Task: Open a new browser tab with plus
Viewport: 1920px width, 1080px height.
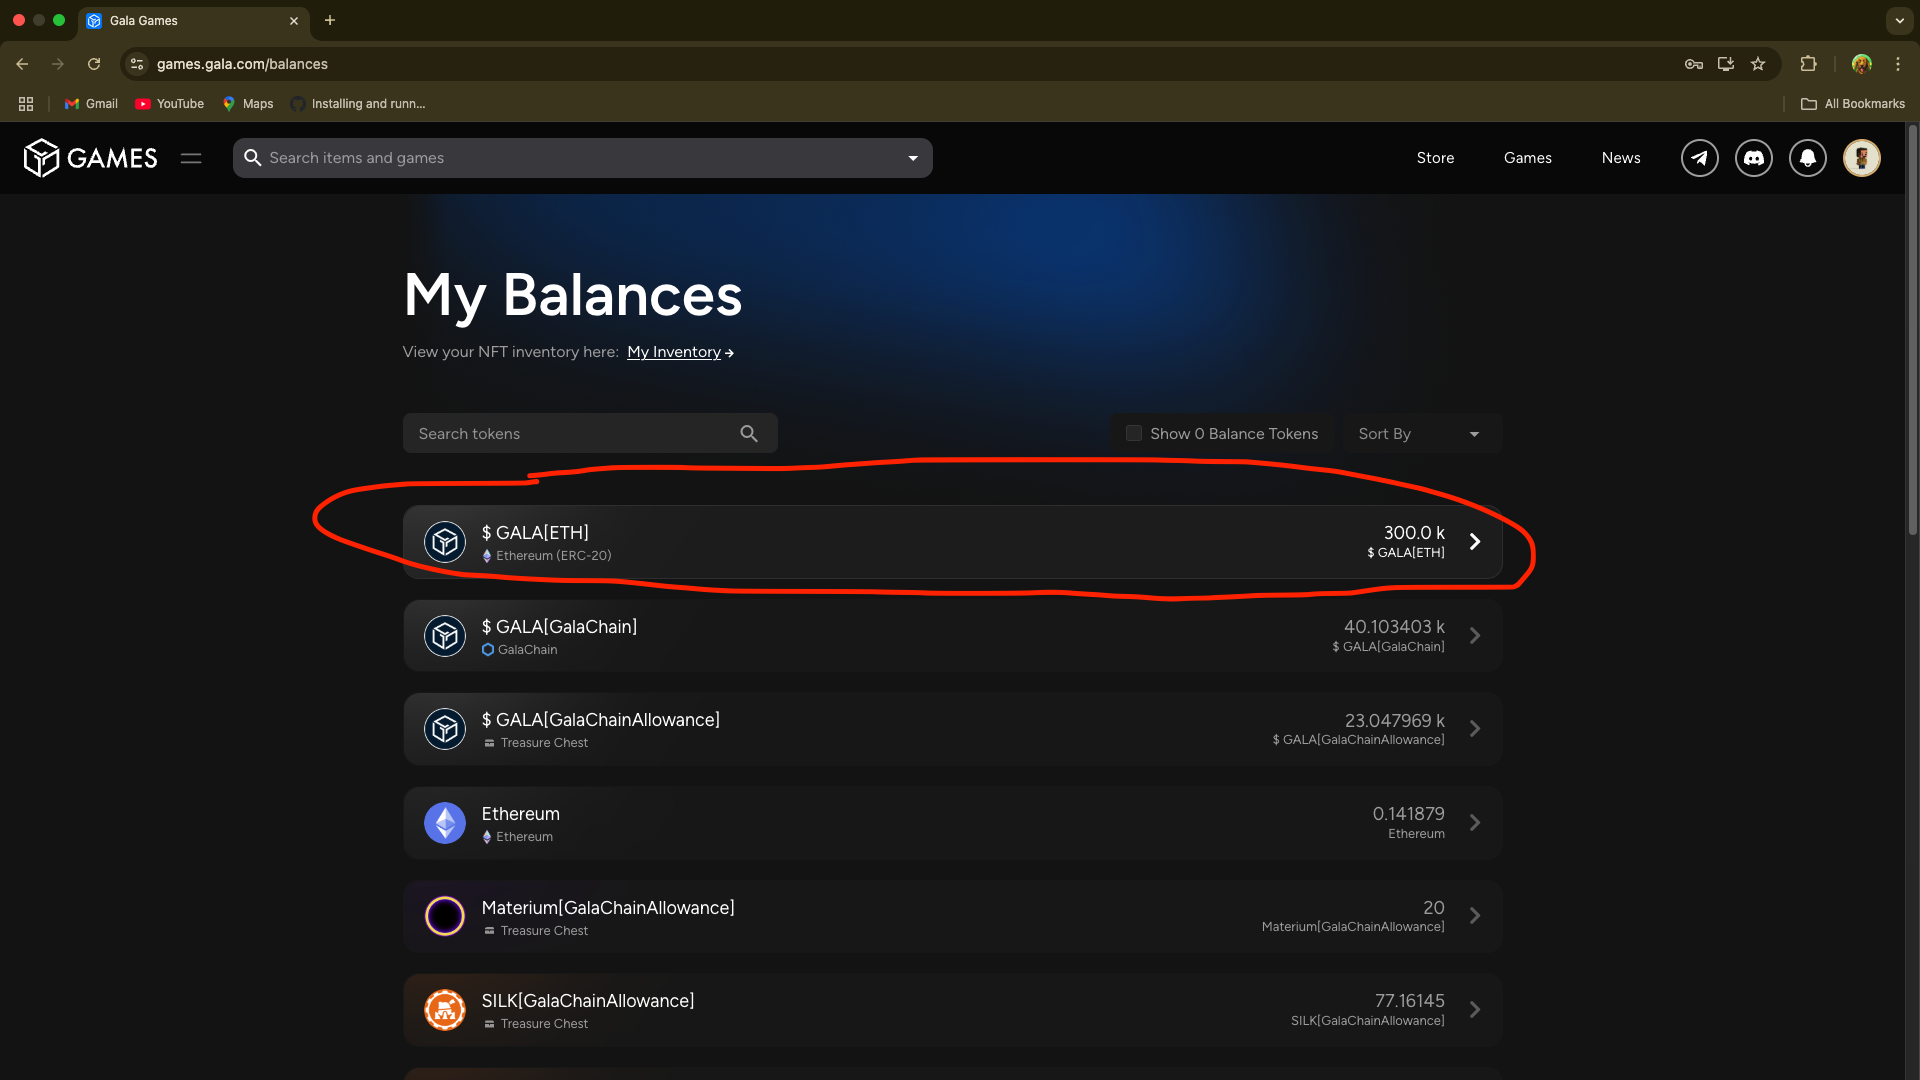Action: [x=330, y=20]
